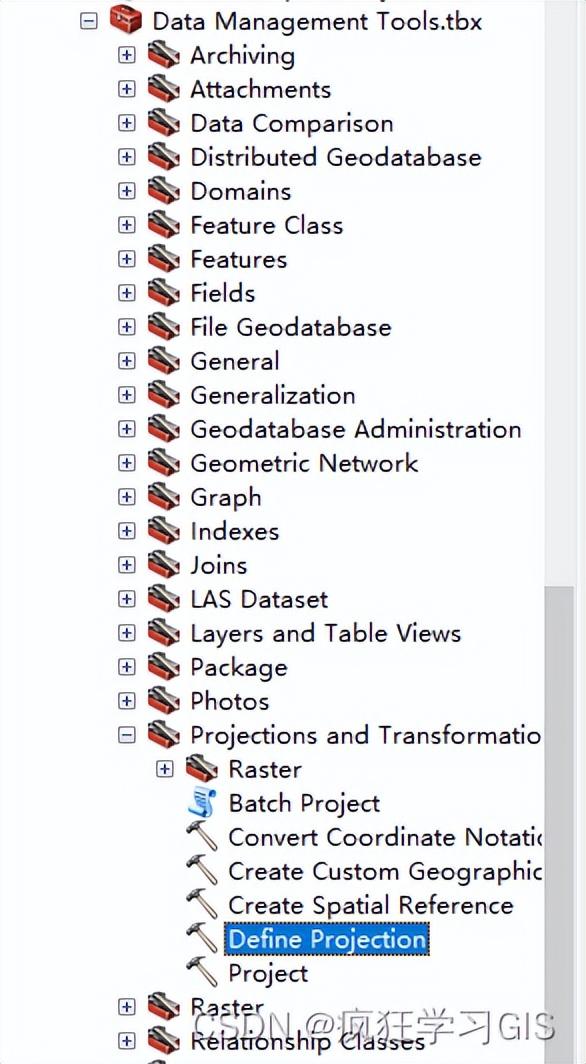Screen dimensions: 586x1064
Task: Expand the Geodatabase Administration toolset
Action: pyautogui.click(x=126, y=429)
